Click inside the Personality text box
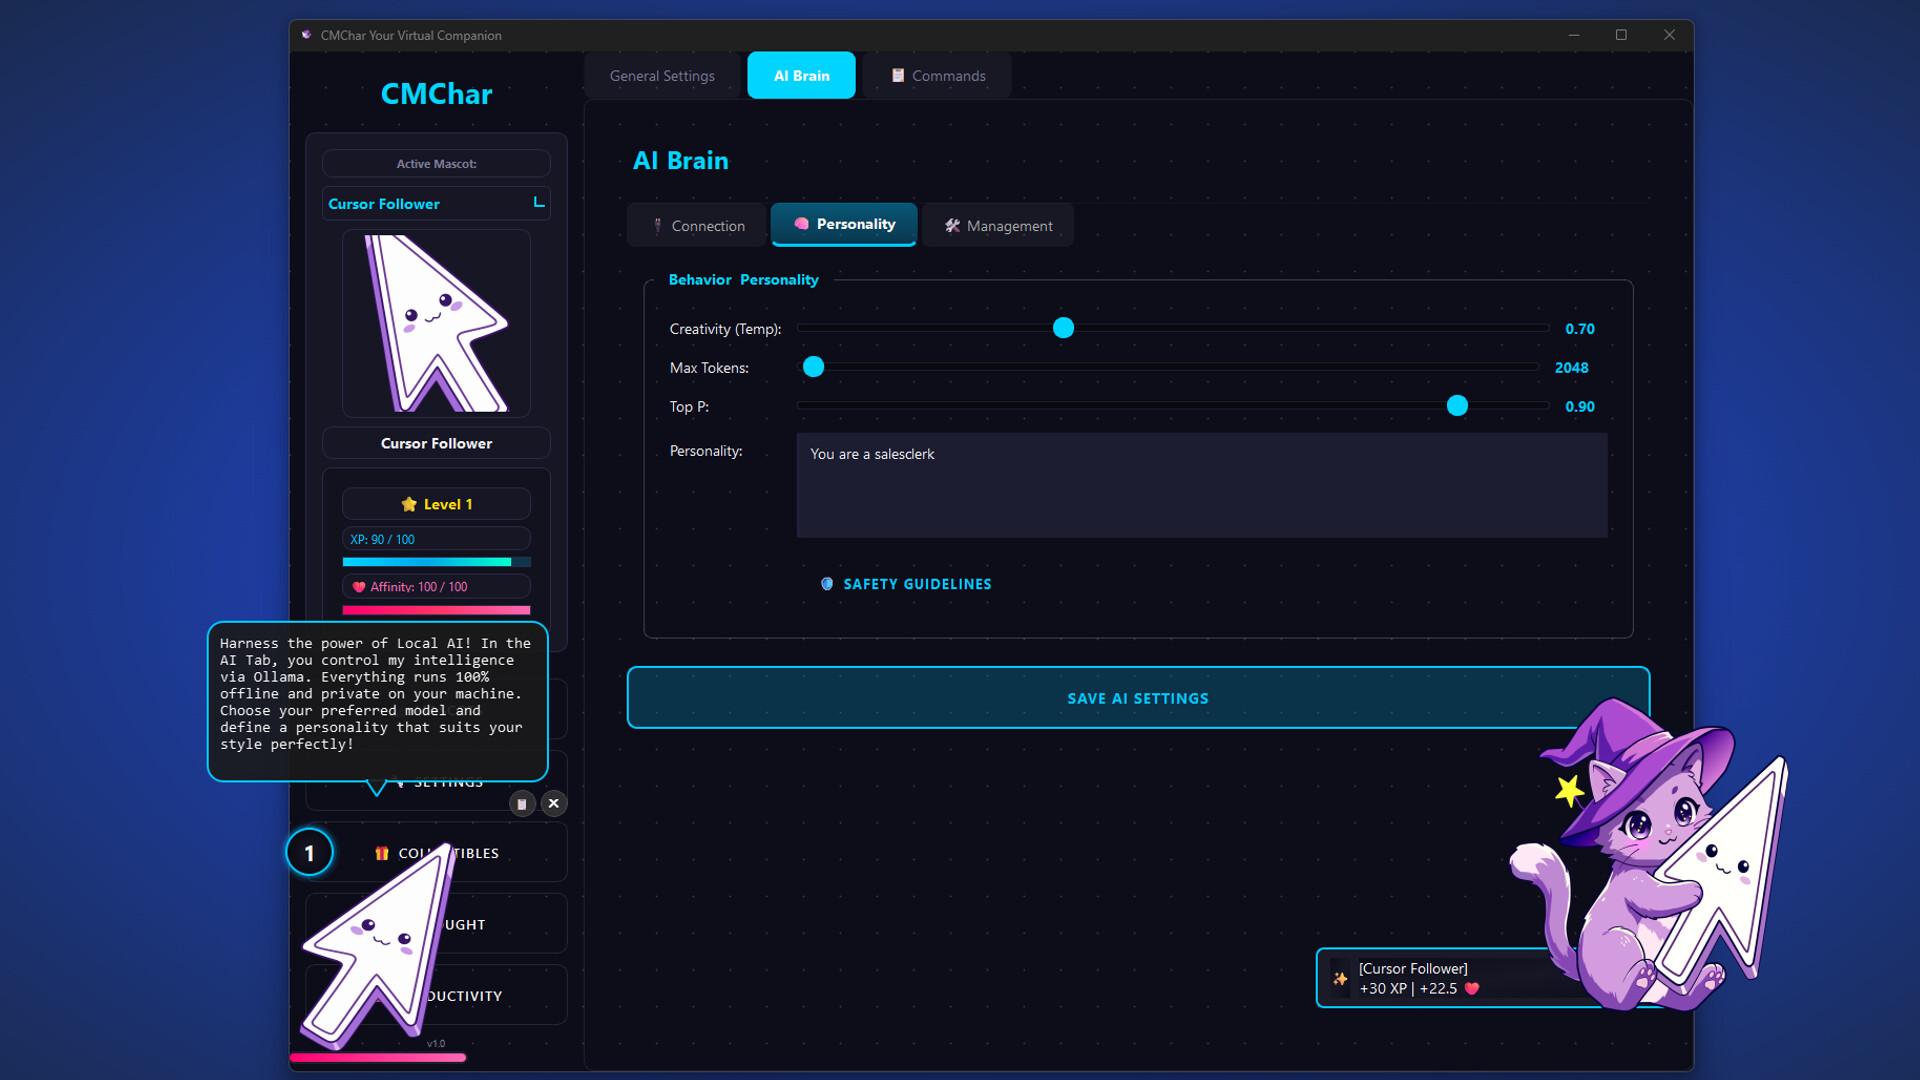The image size is (1920, 1080). pos(1200,485)
